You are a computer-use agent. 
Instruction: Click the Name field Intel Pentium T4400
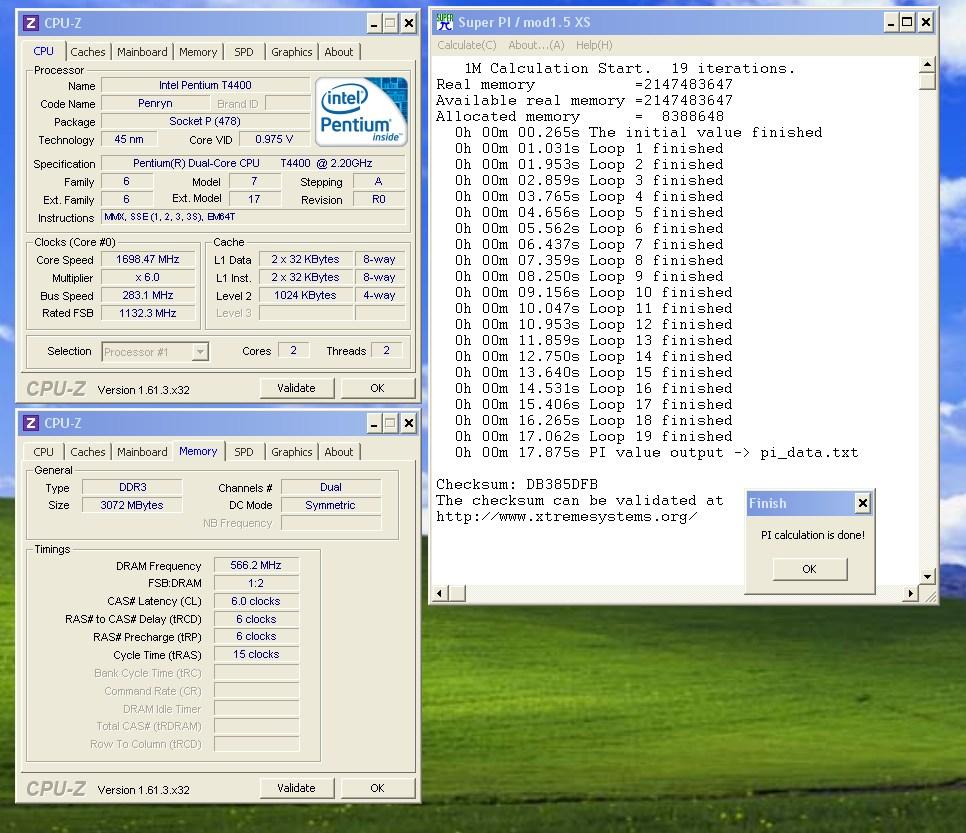click(205, 85)
